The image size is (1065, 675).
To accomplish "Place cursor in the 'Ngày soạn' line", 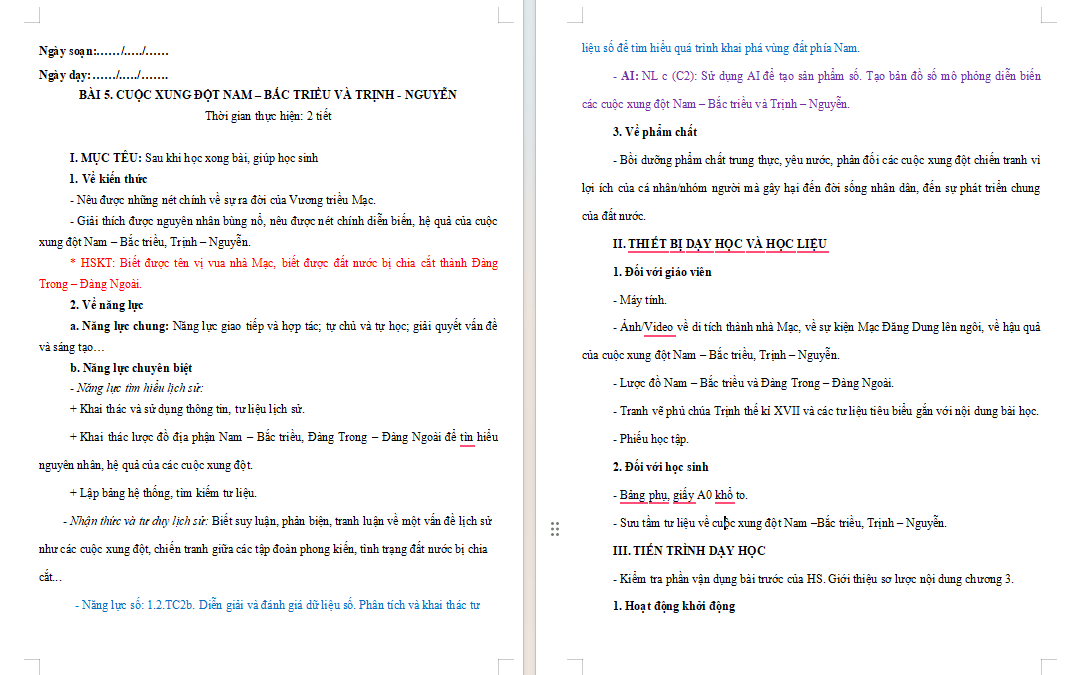I will point(103,51).
